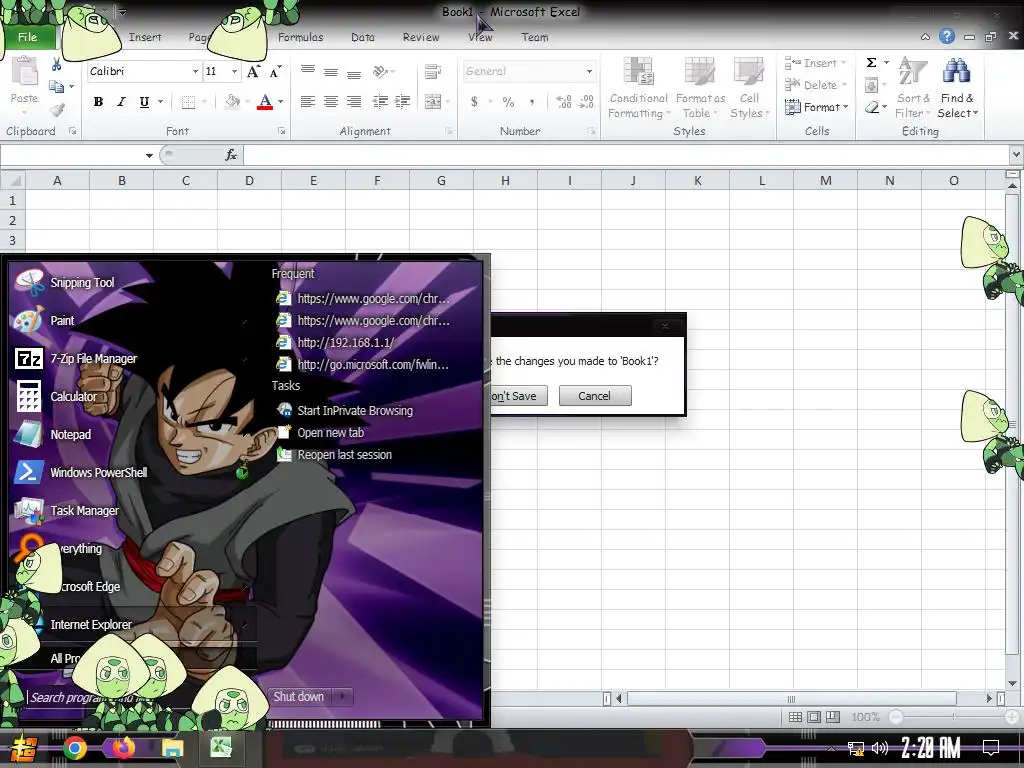1024x768 pixels.
Task: Open the font size 11 dropdown
Action: (x=234, y=71)
